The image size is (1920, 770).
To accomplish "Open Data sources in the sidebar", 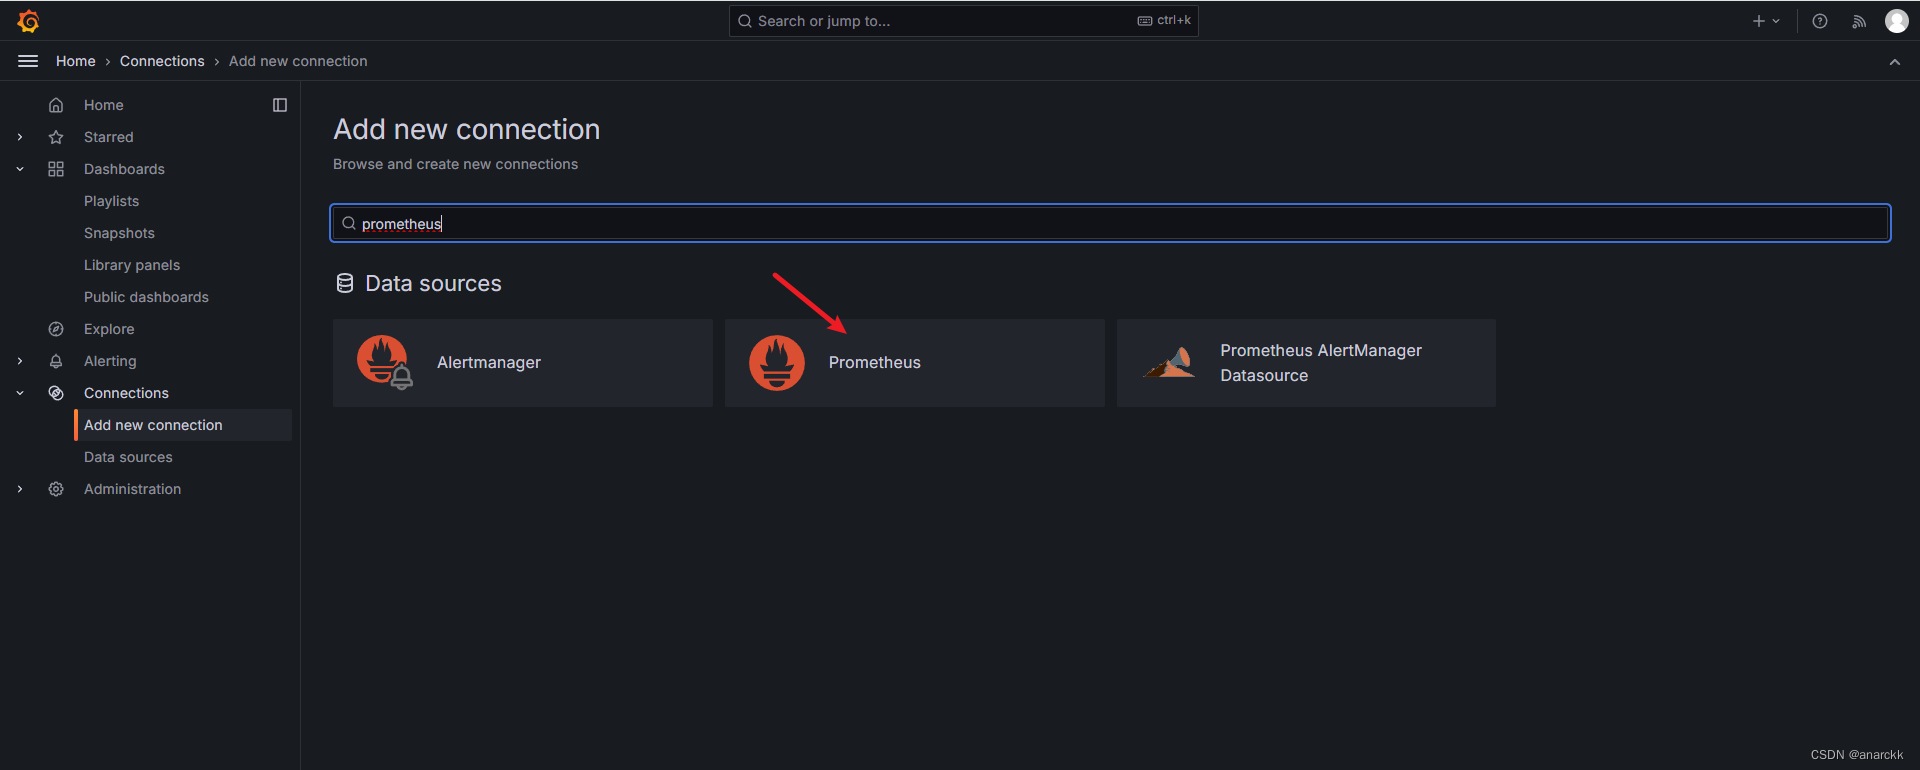I will [128, 457].
